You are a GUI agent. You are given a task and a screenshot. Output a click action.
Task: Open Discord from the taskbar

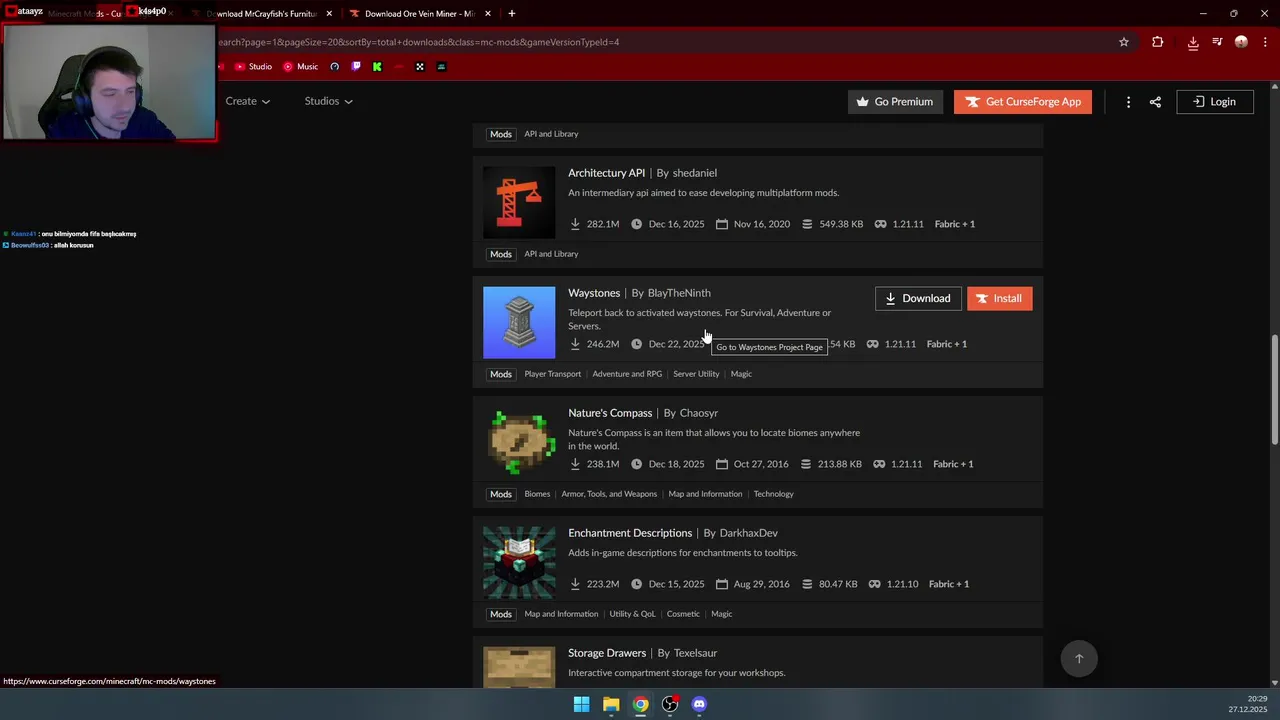pos(699,704)
